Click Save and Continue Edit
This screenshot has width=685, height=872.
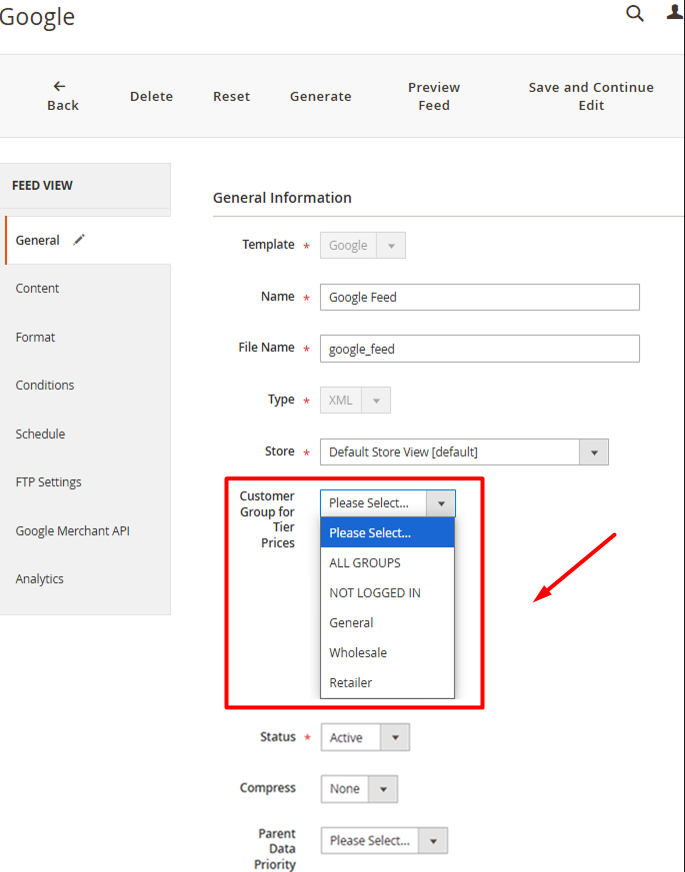(x=590, y=96)
